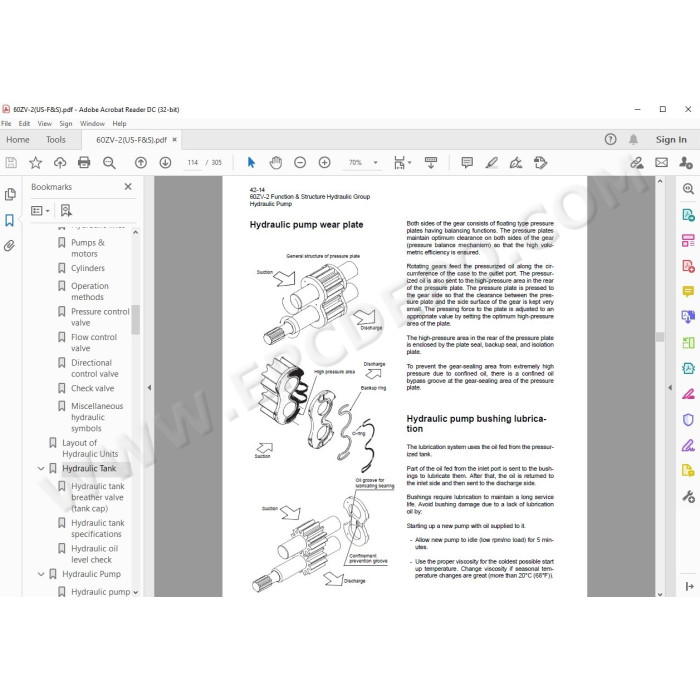Open the View menu
This screenshot has width=700, height=700.
[x=45, y=124]
